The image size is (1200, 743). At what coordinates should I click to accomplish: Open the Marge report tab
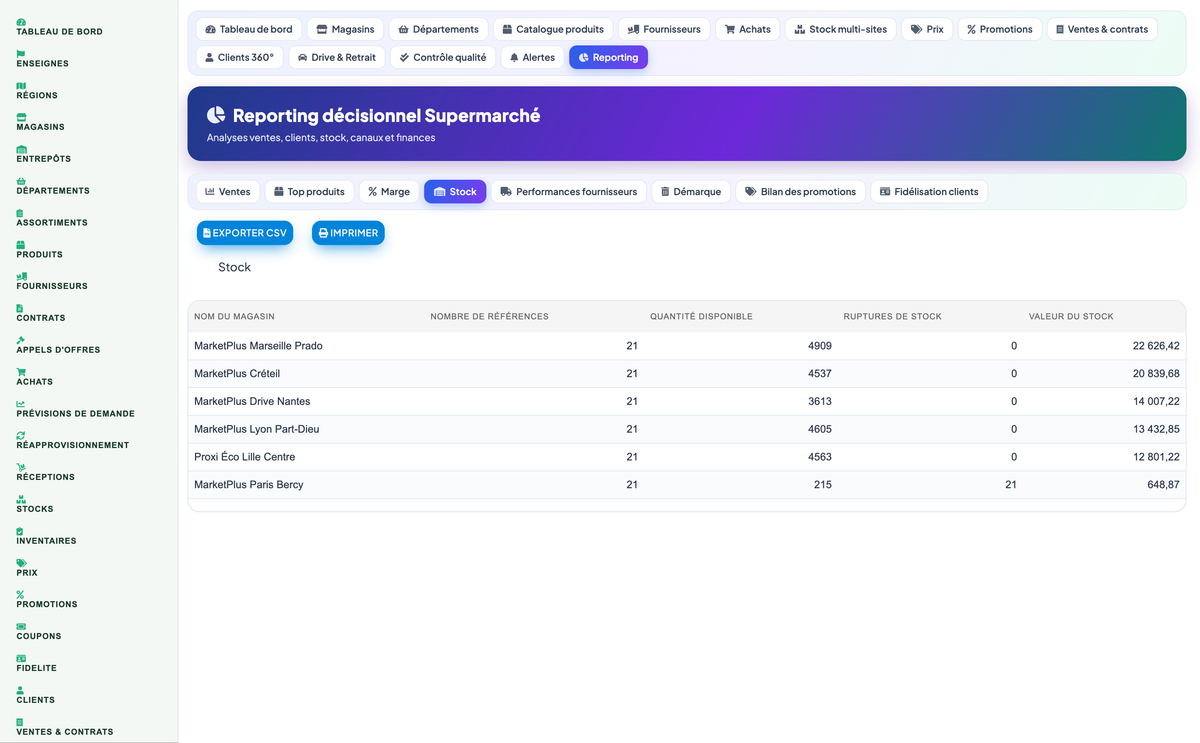[x=389, y=191]
